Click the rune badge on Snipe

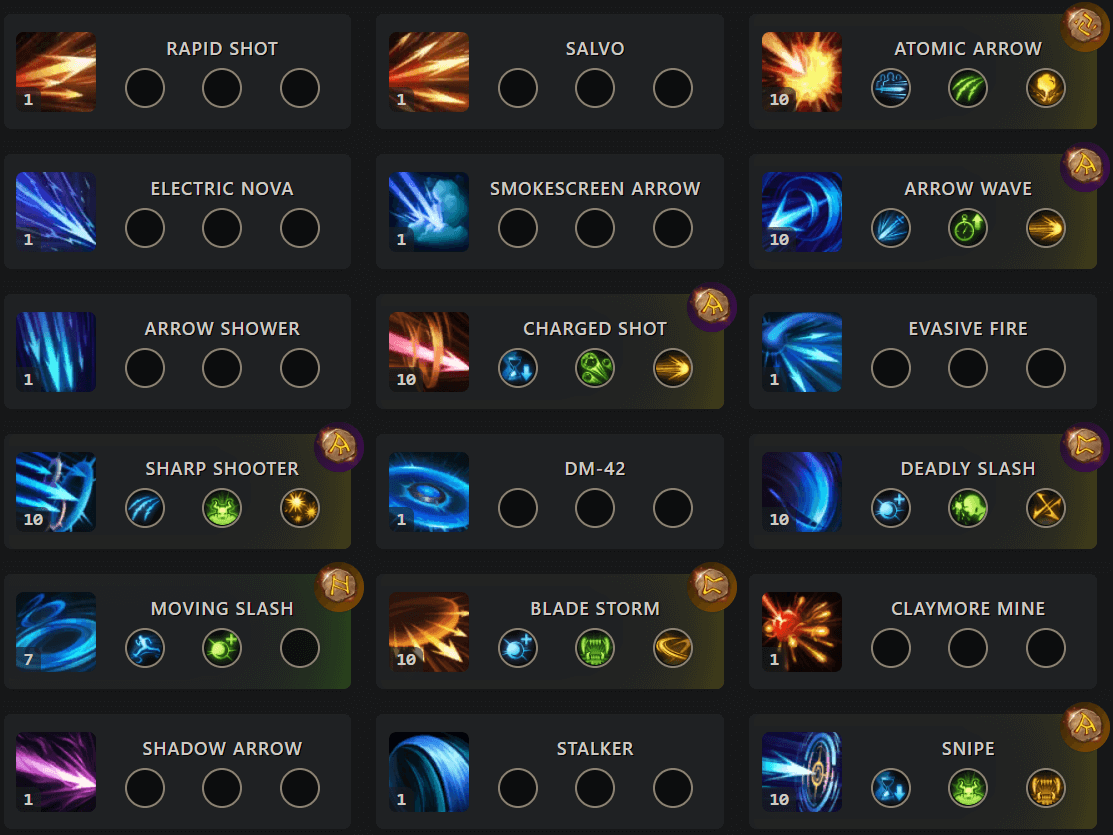(x=1086, y=726)
